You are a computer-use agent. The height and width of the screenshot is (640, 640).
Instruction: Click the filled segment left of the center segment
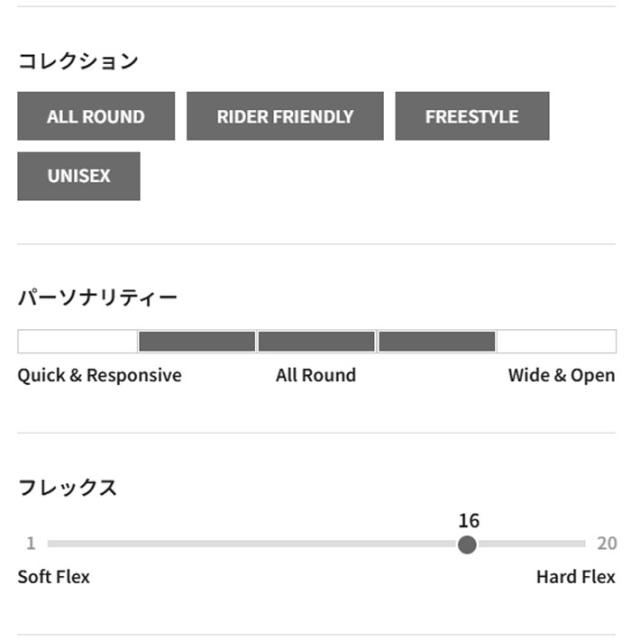[x=197, y=341]
